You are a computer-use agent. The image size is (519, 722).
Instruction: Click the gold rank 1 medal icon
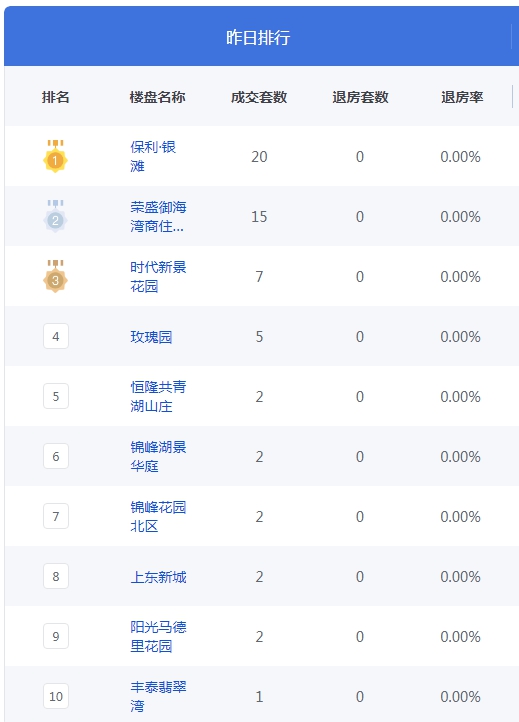point(55,157)
